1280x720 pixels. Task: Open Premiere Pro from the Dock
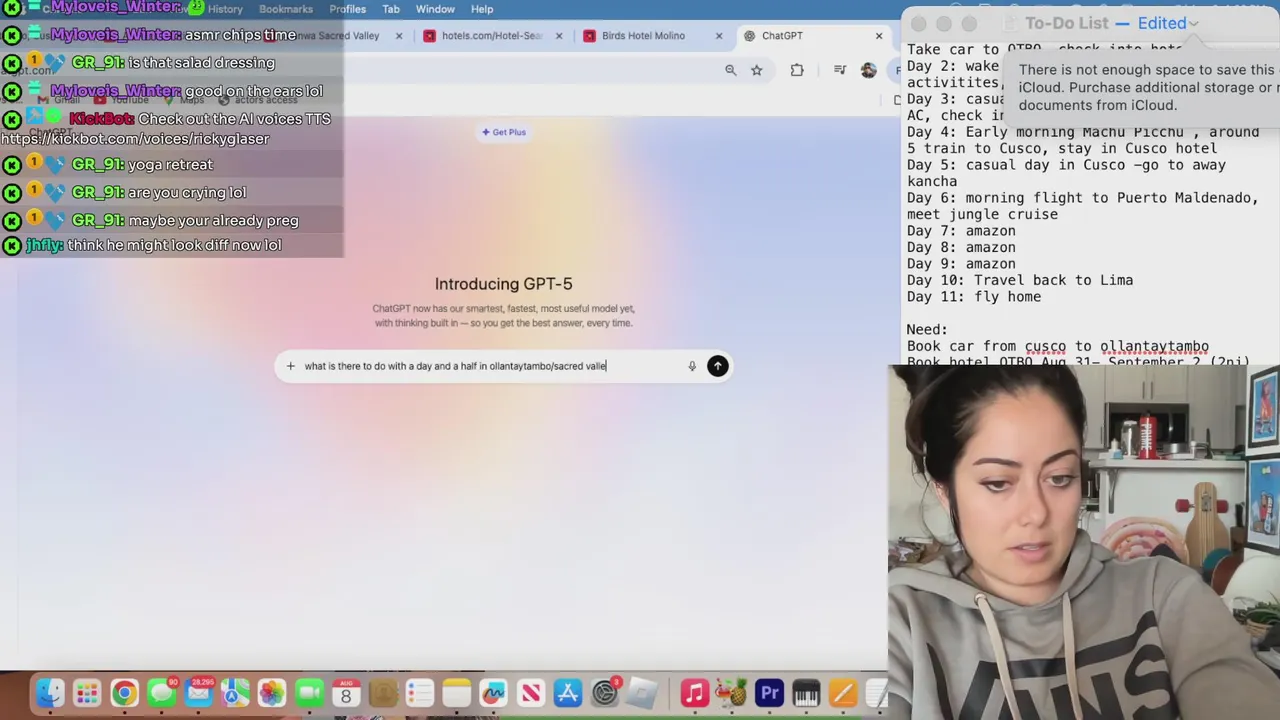(x=769, y=693)
